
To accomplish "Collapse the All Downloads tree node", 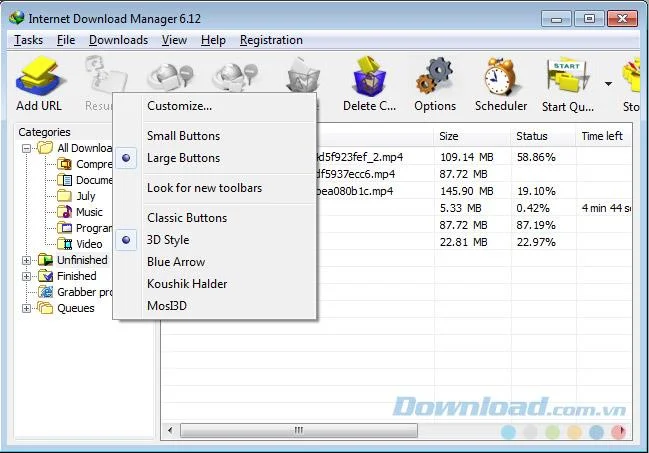I will pyautogui.click(x=26, y=148).
